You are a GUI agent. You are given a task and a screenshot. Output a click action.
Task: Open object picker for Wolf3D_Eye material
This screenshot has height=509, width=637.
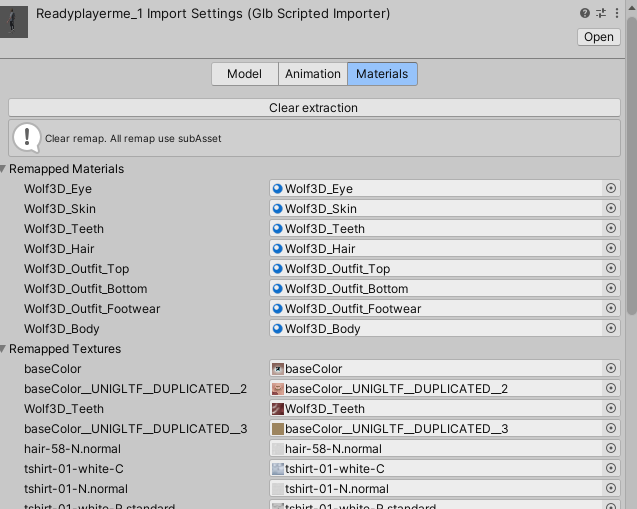(x=611, y=188)
